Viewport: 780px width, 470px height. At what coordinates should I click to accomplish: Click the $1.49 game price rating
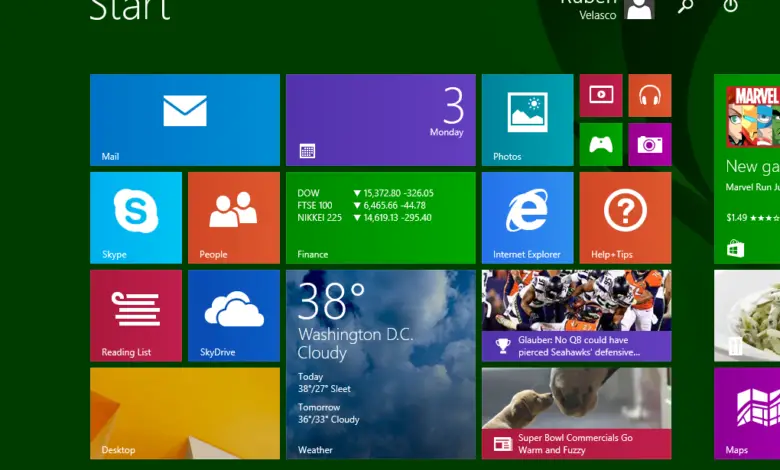753,218
